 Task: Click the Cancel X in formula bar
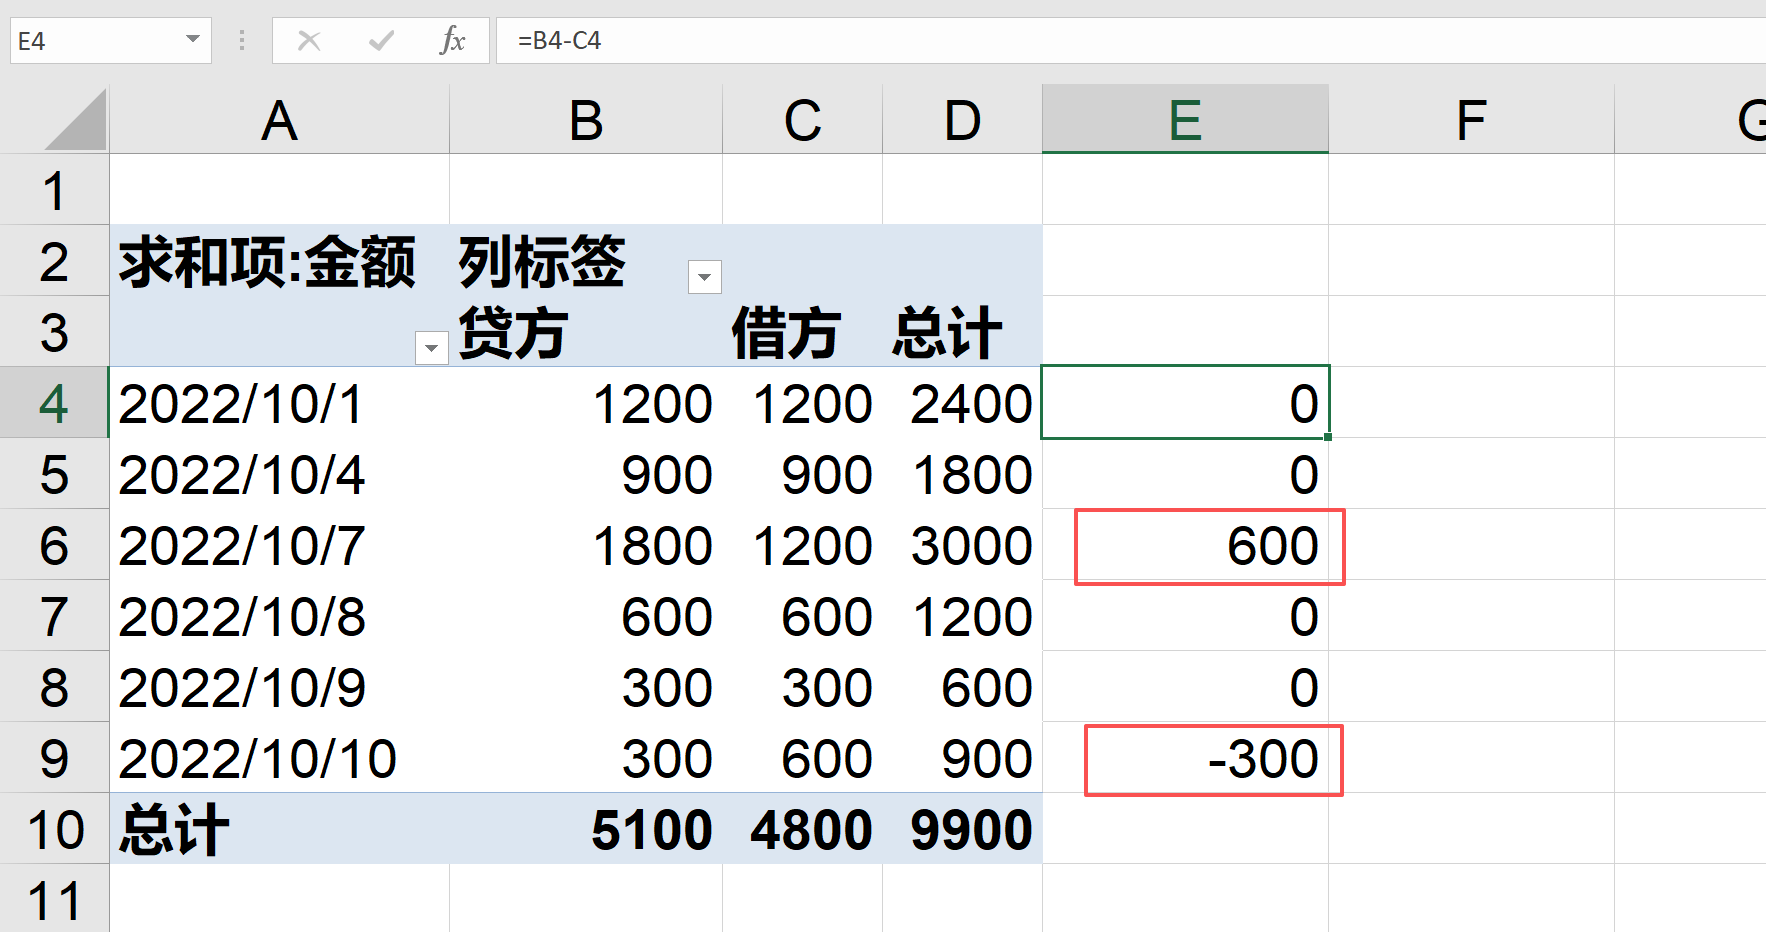(x=309, y=40)
